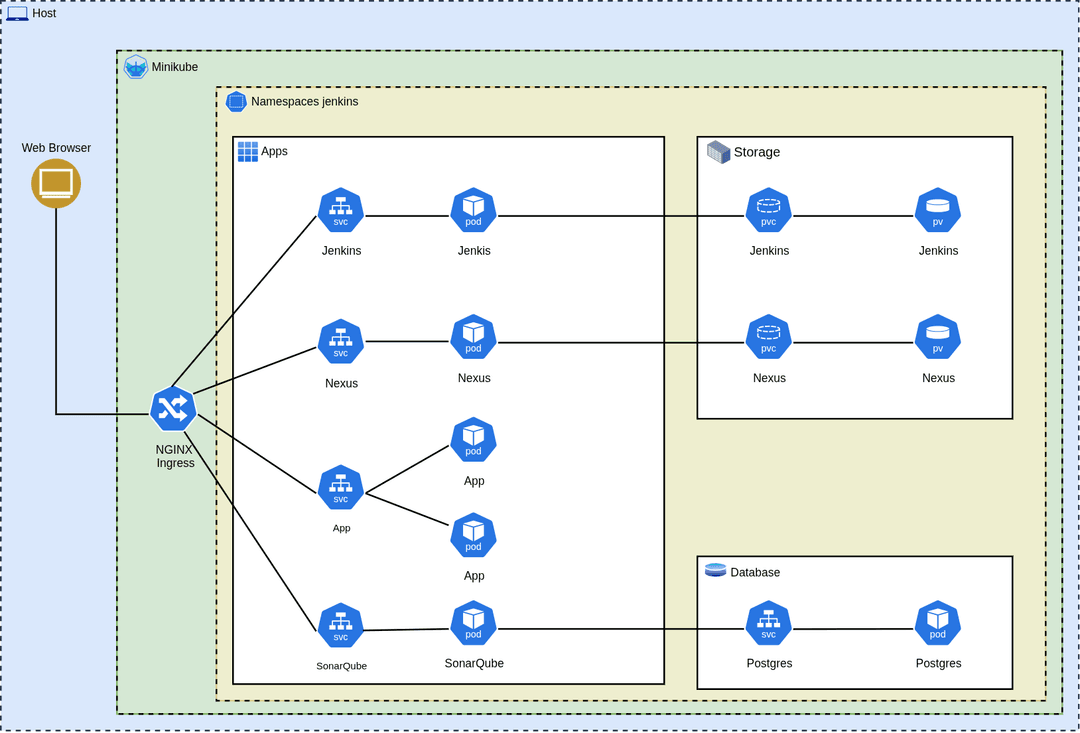The image size is (1080, 733).
Task: Select the Postgres svc icon
Action: pyautogui.click(x=768, y=623)
